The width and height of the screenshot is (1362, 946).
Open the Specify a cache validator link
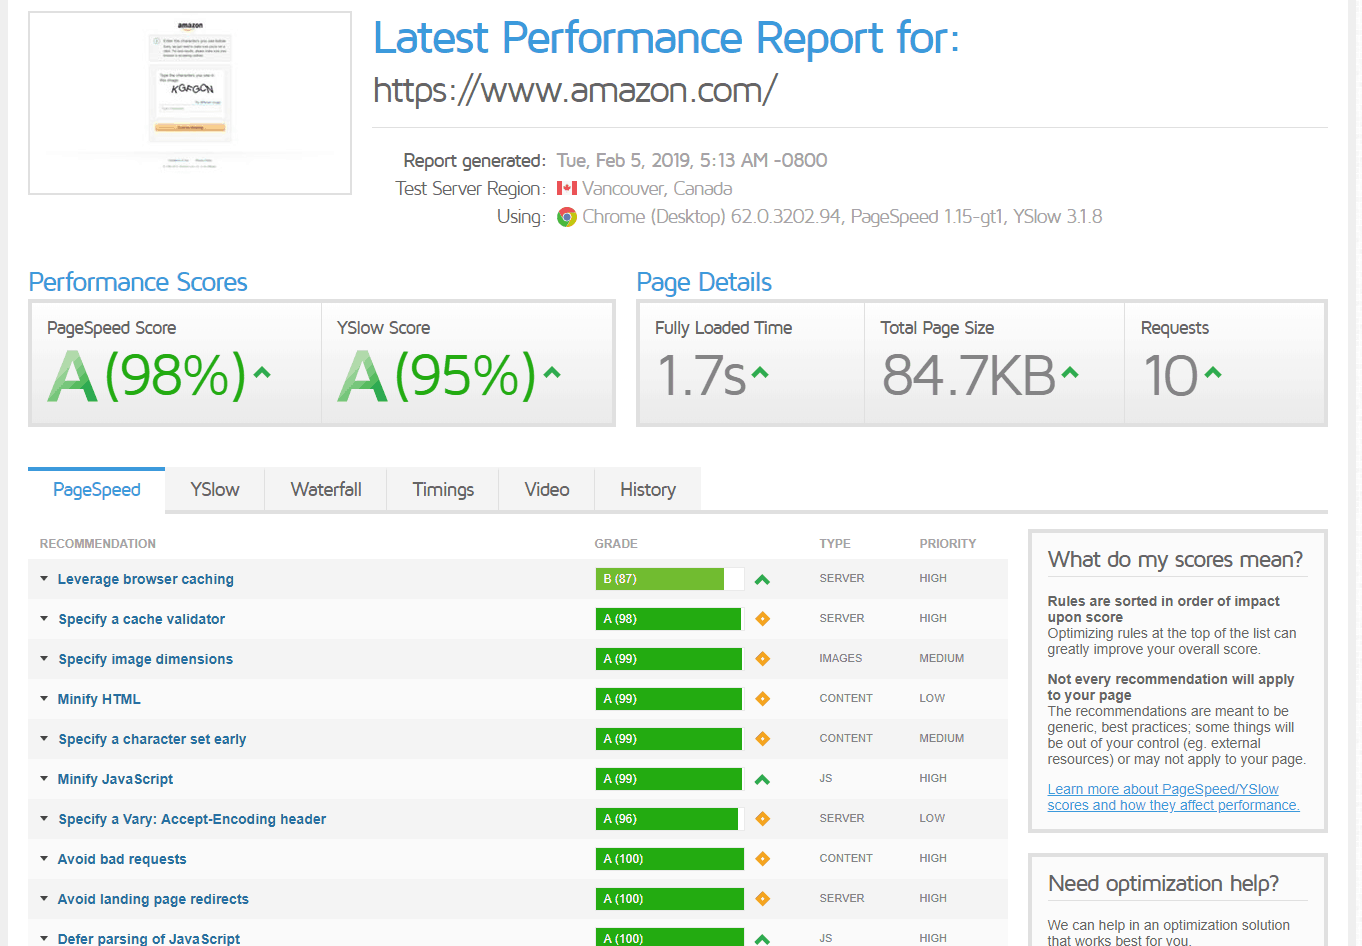click(x=141, y=619)
